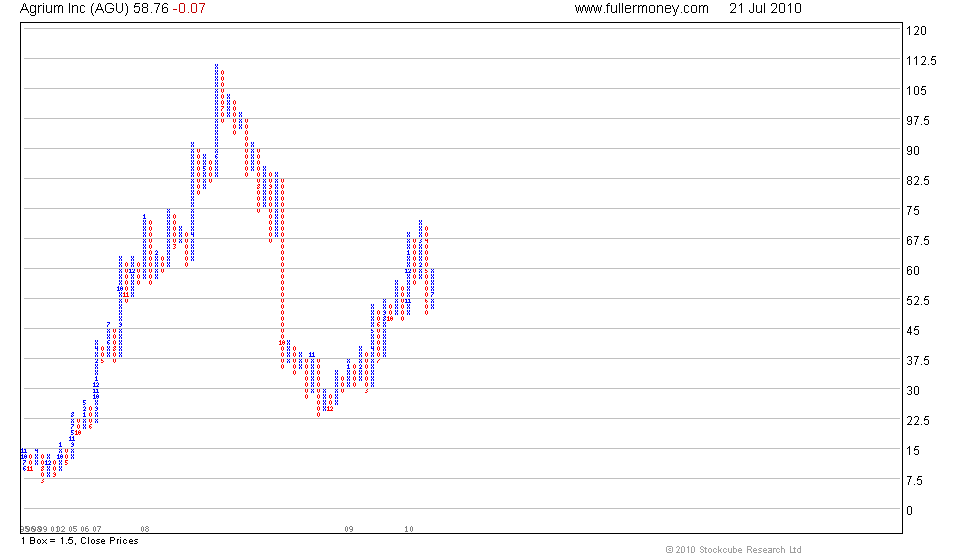Click the 112.5 price axis label
The width and height of the screenshot is (980, 560).
(921, 61)
